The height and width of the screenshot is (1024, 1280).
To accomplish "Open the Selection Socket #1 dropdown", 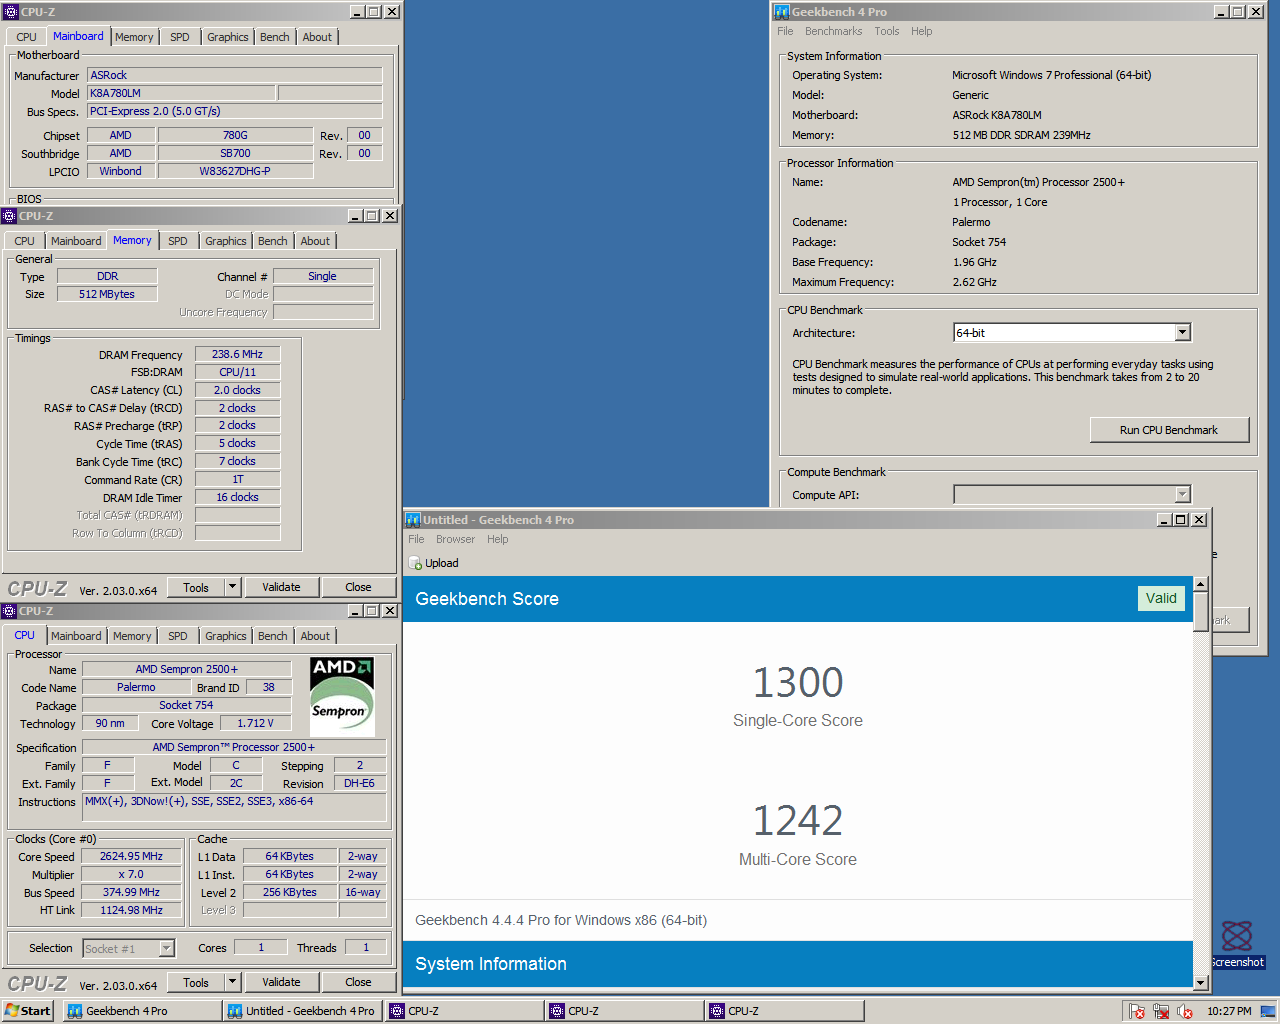I will [x=167, y=948].
